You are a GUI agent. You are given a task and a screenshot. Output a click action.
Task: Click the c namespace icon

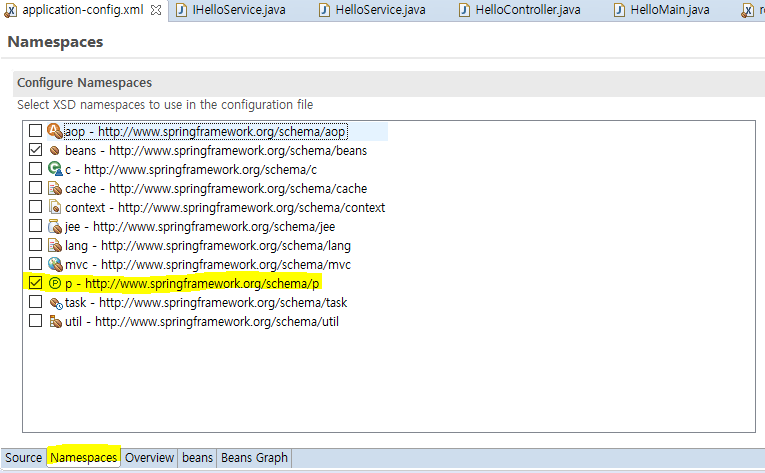(x=55, y=169)
